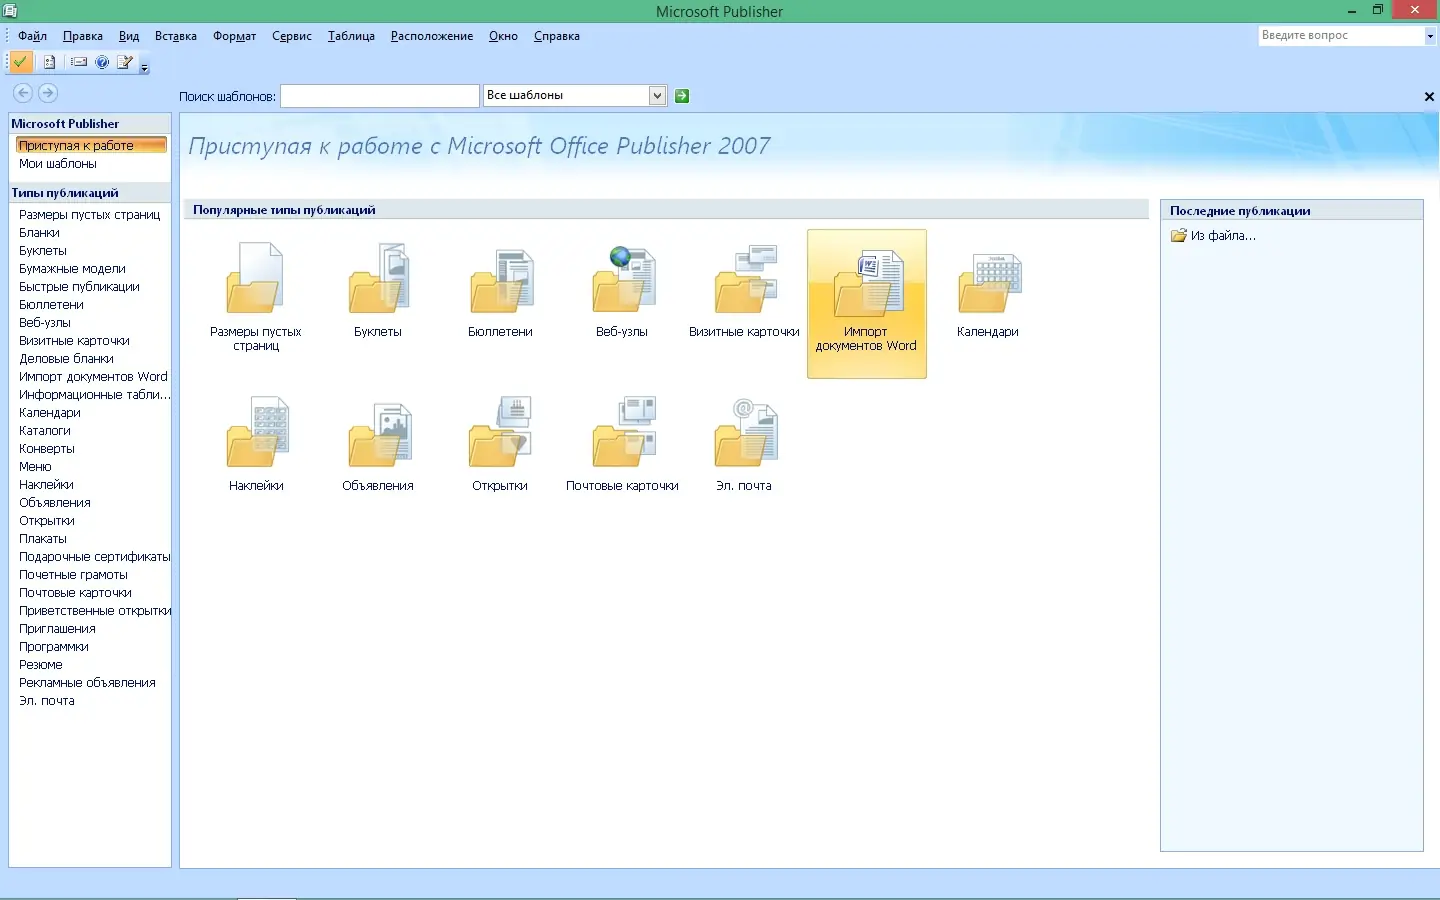Open the Наклейки publication type icon
1440x900 pixels.
(x=256, y=432)
